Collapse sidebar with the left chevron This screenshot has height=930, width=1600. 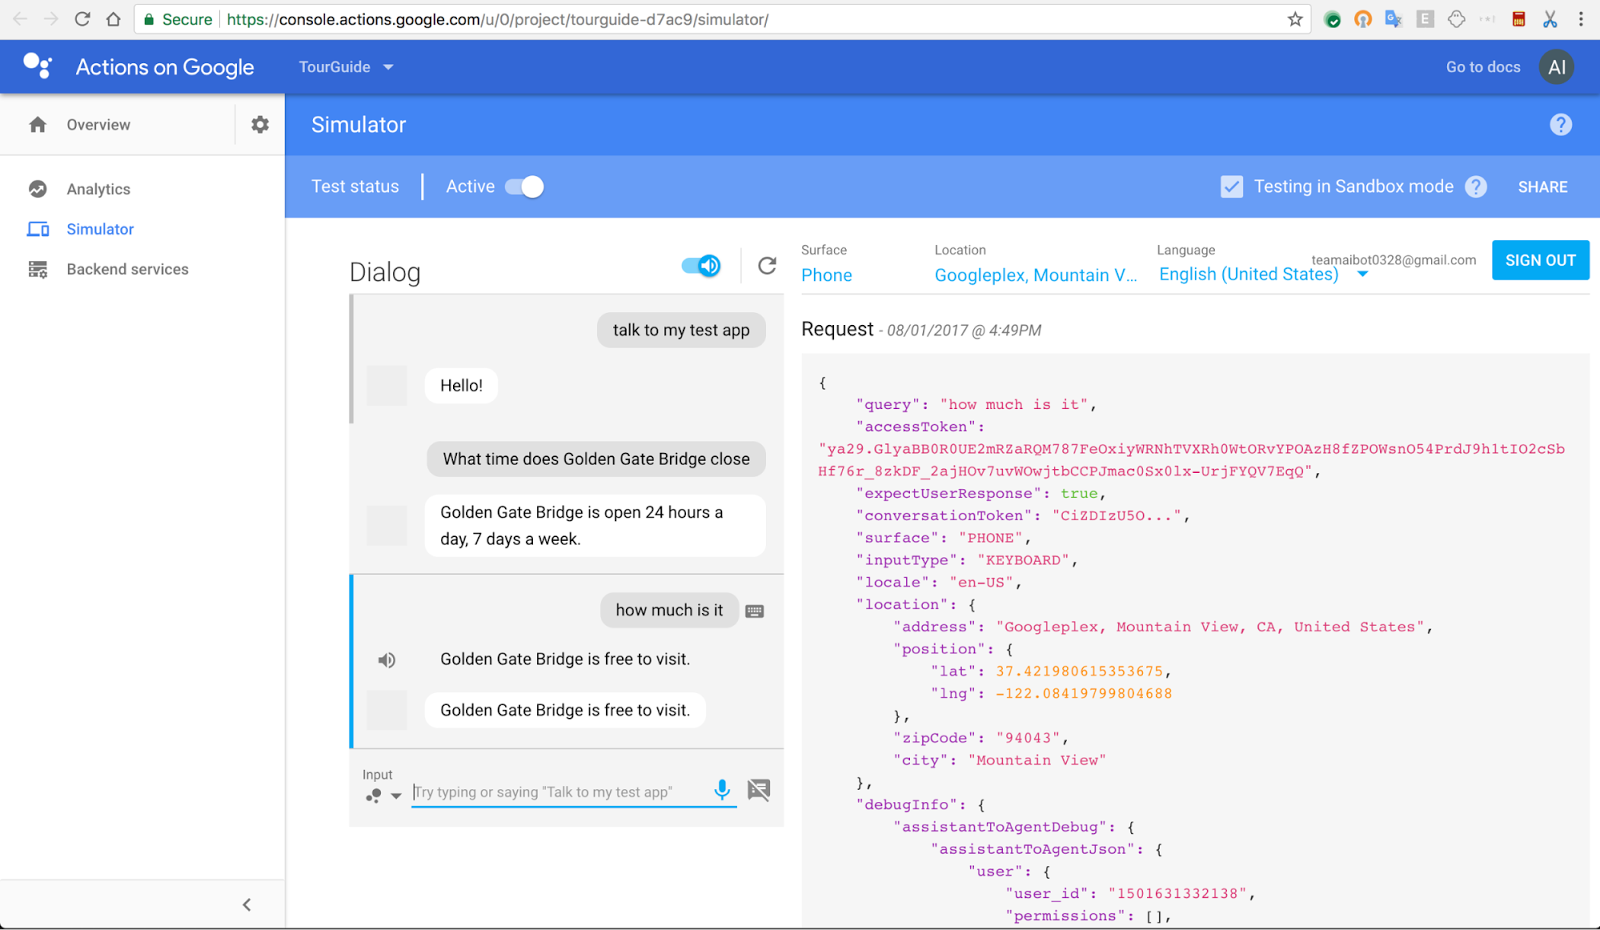click(247, 905)
